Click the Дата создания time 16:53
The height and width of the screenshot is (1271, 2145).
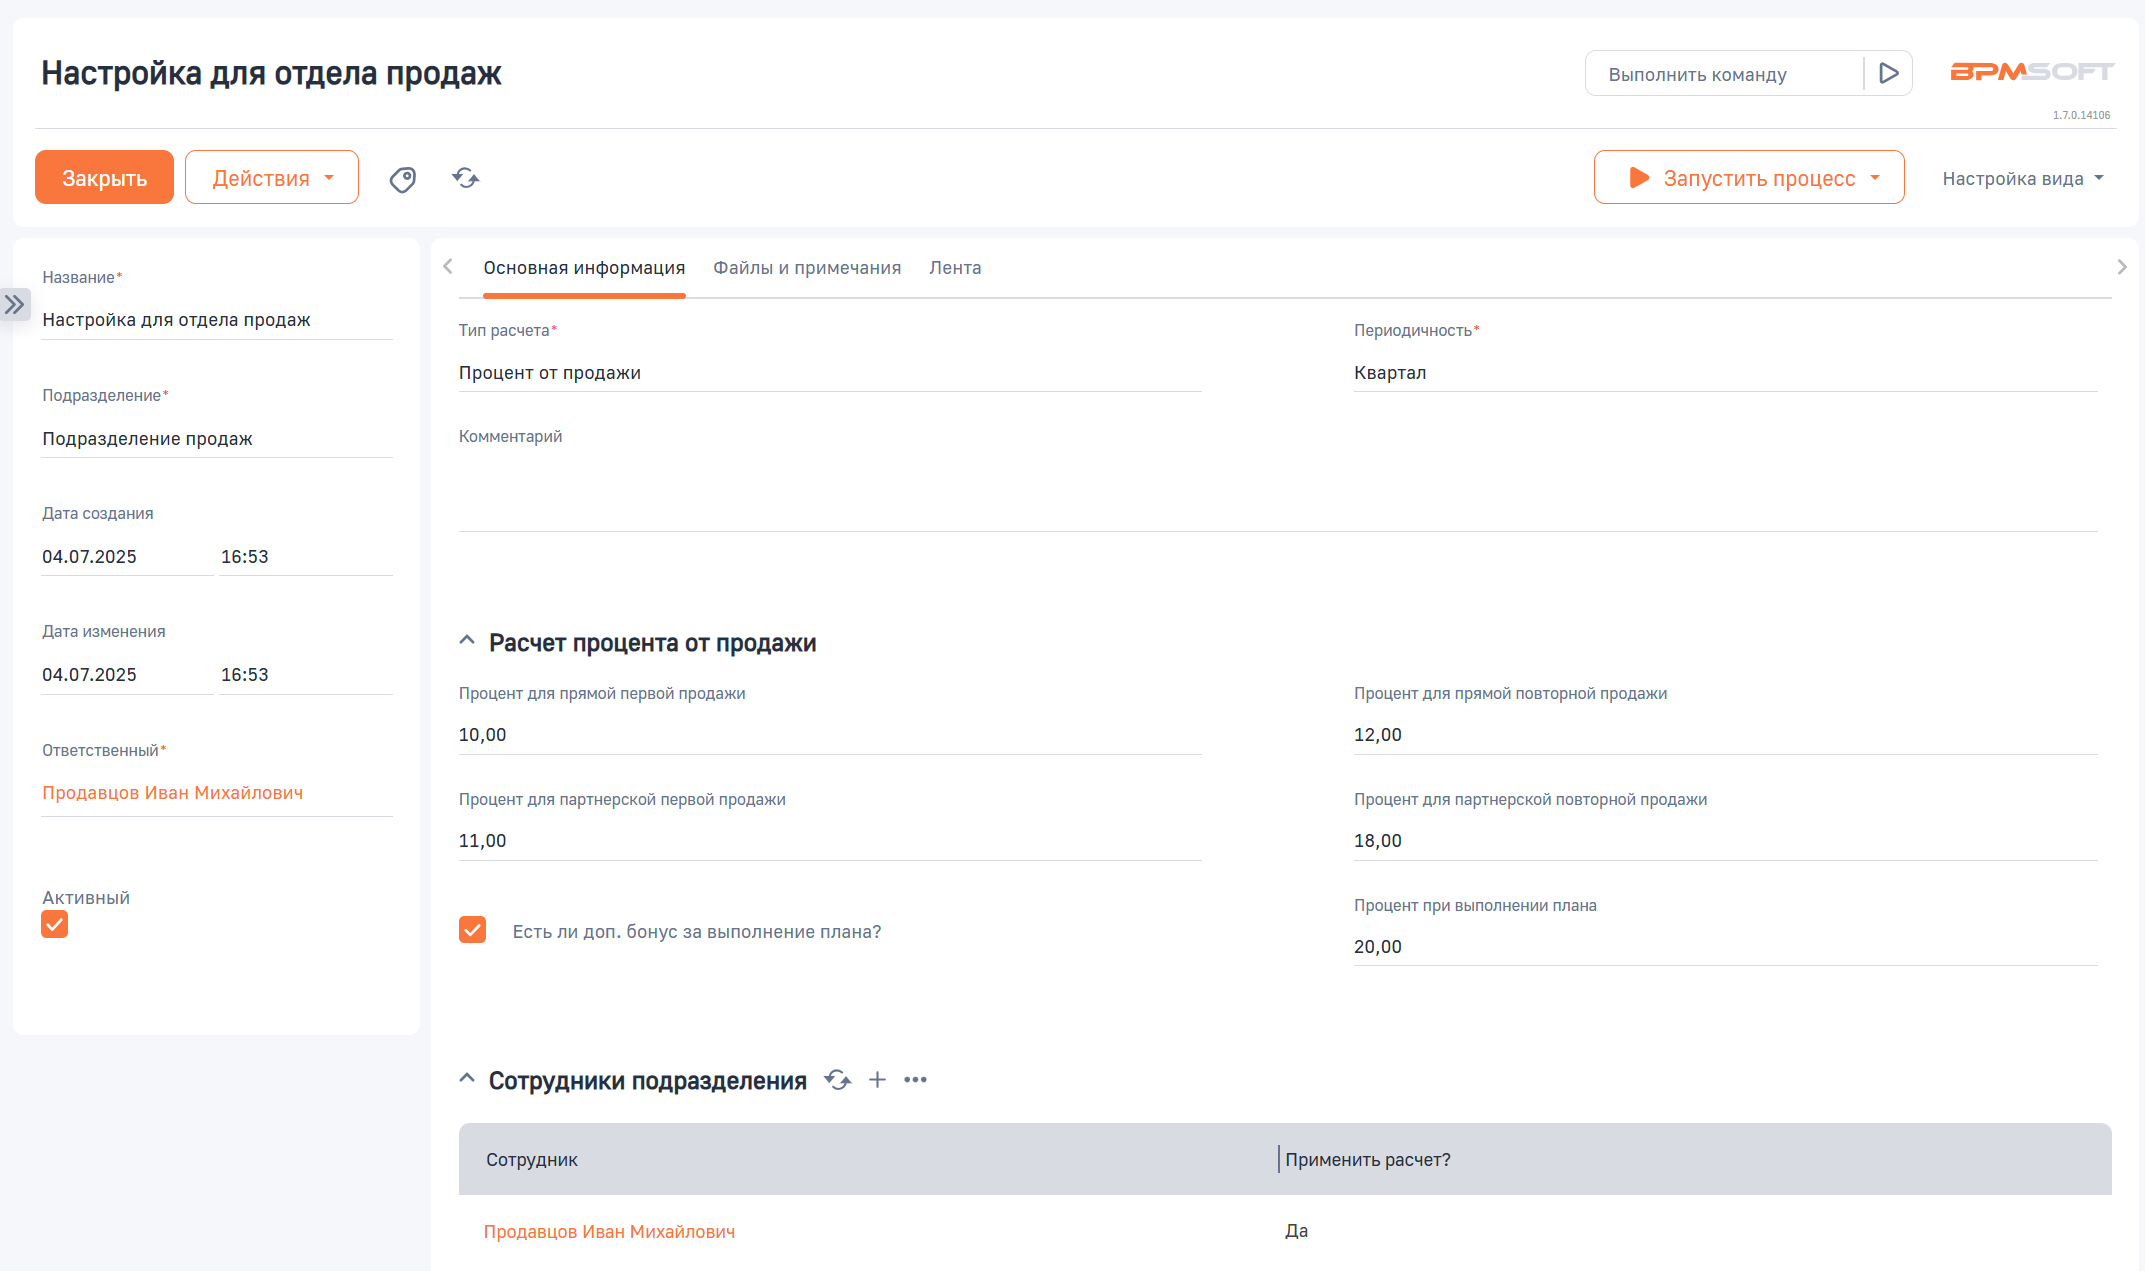[306, 557]
